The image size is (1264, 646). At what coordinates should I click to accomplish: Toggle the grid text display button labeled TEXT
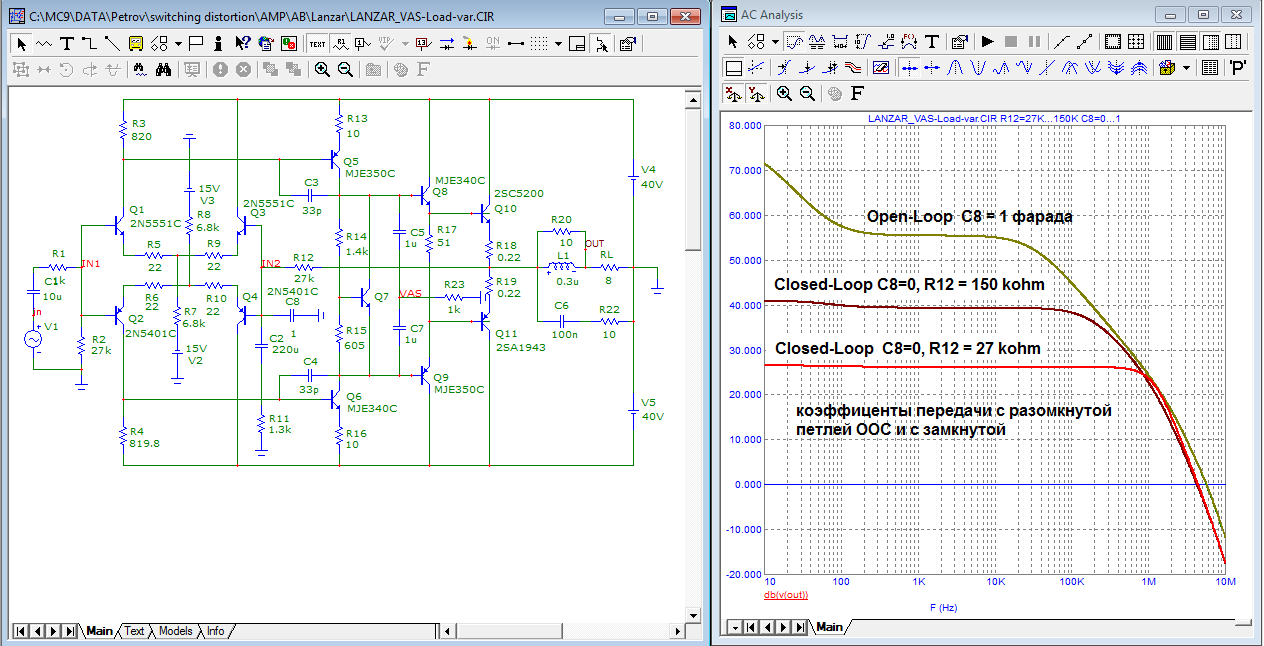317,43
